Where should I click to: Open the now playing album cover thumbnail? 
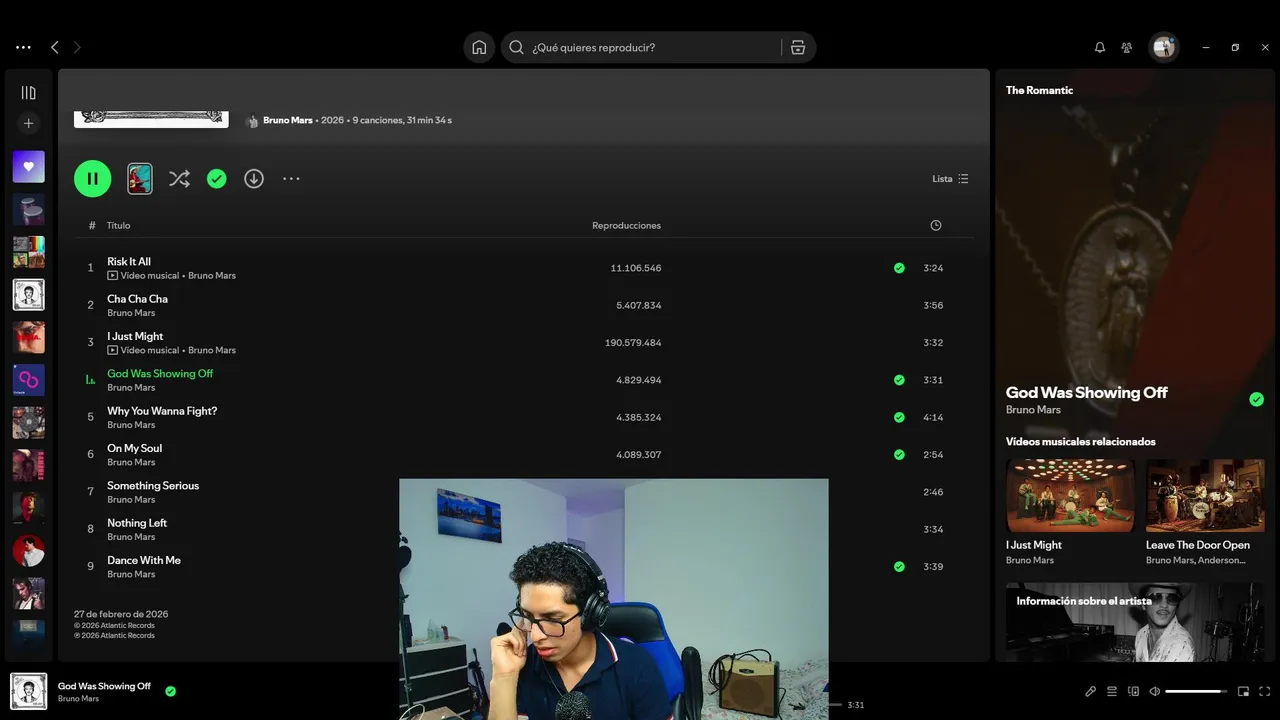click(x=29, y=691)
